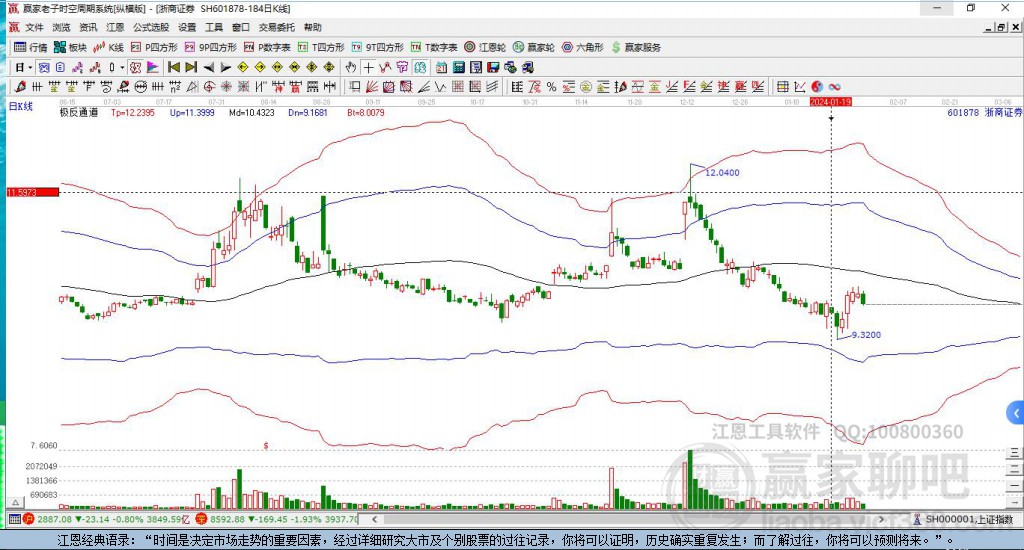Viewport: 1024px width, 550px height.
Task: Expand the 0 value dropdown arrow
Action: pyautogui.click(x=122, y=67)
